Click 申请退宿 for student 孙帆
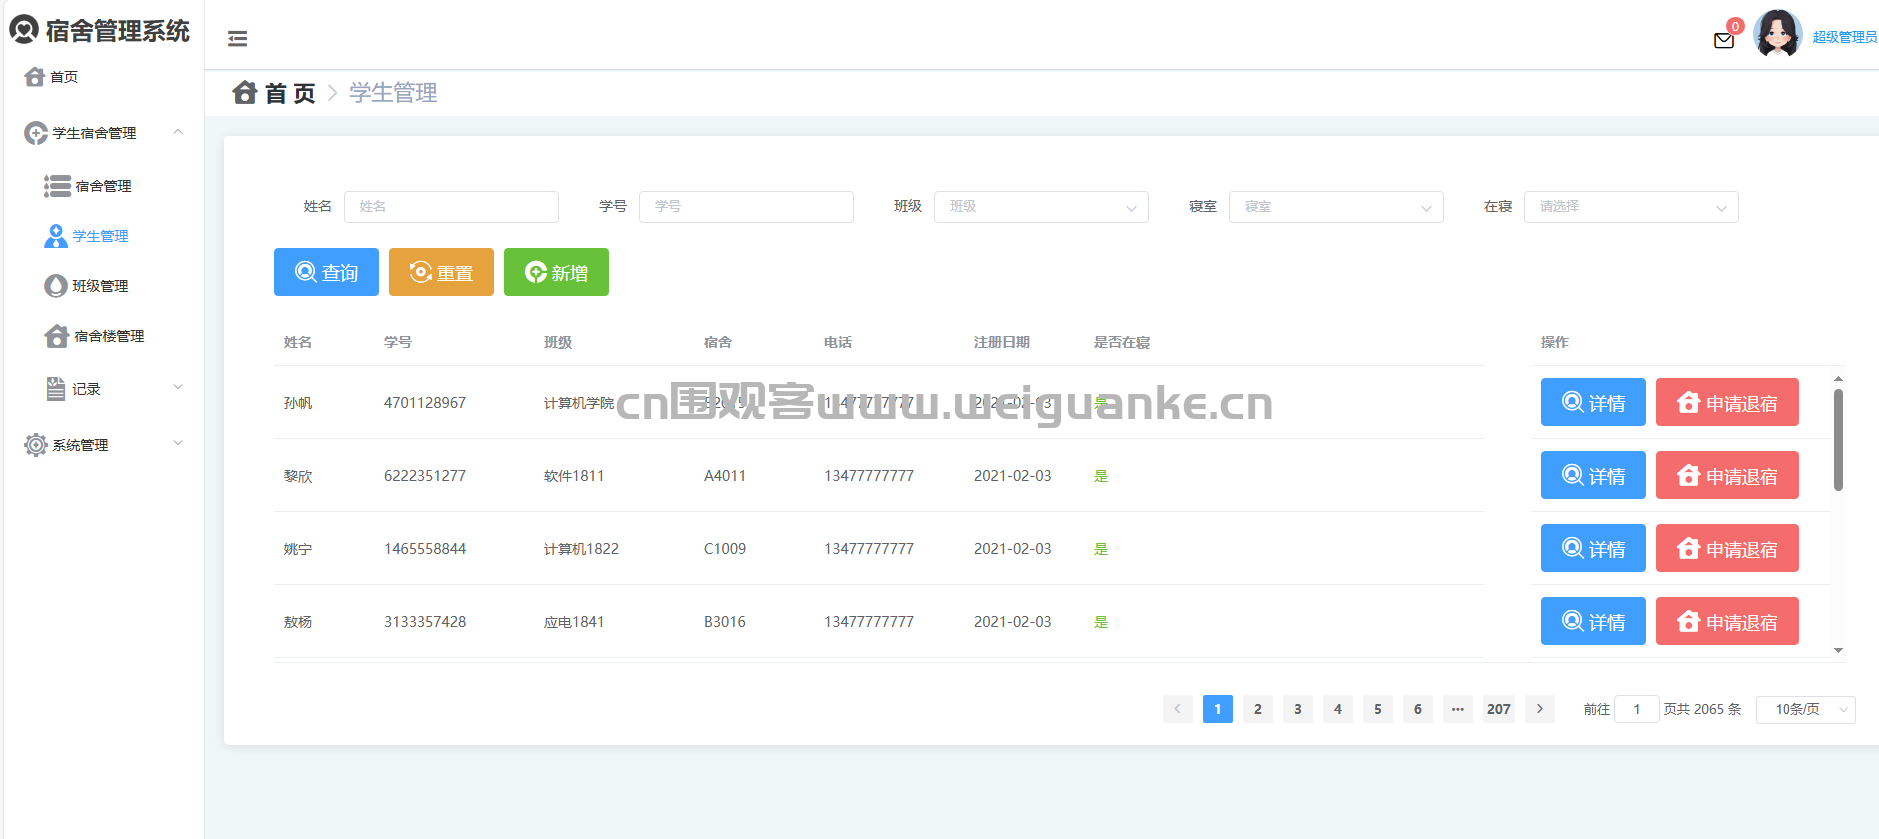 [x=1727, y=402]
